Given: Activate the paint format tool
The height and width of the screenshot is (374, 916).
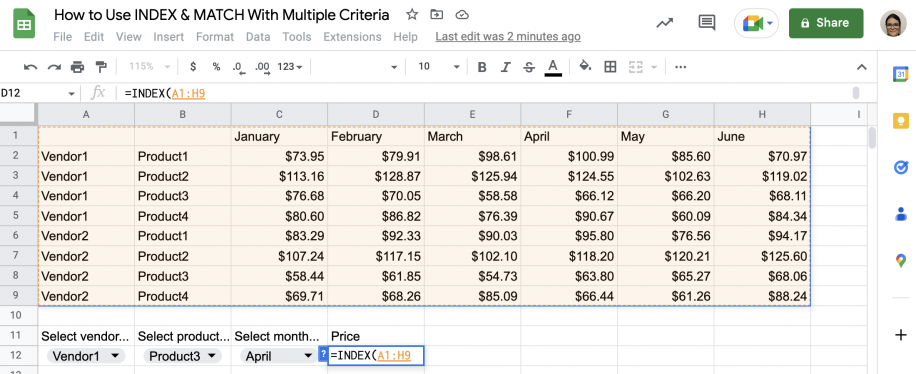Looking at the screenshot, I should click(101, 67).
